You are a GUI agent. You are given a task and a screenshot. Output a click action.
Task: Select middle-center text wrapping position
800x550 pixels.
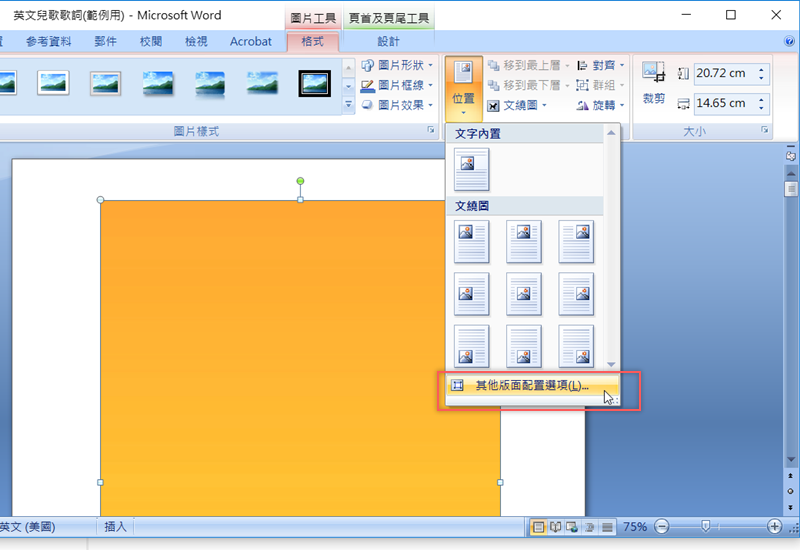(523, 294)
